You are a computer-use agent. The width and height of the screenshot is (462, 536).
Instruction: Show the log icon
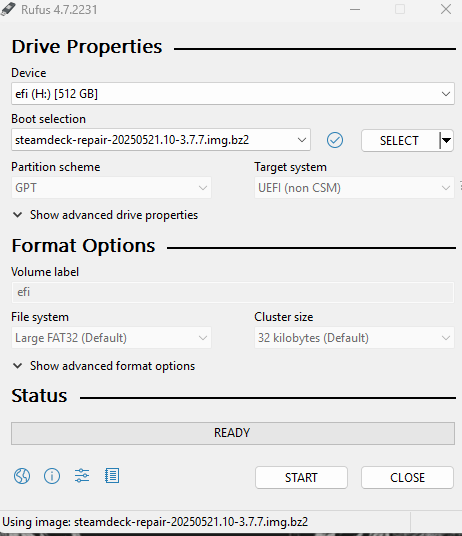tap(112, 476)
